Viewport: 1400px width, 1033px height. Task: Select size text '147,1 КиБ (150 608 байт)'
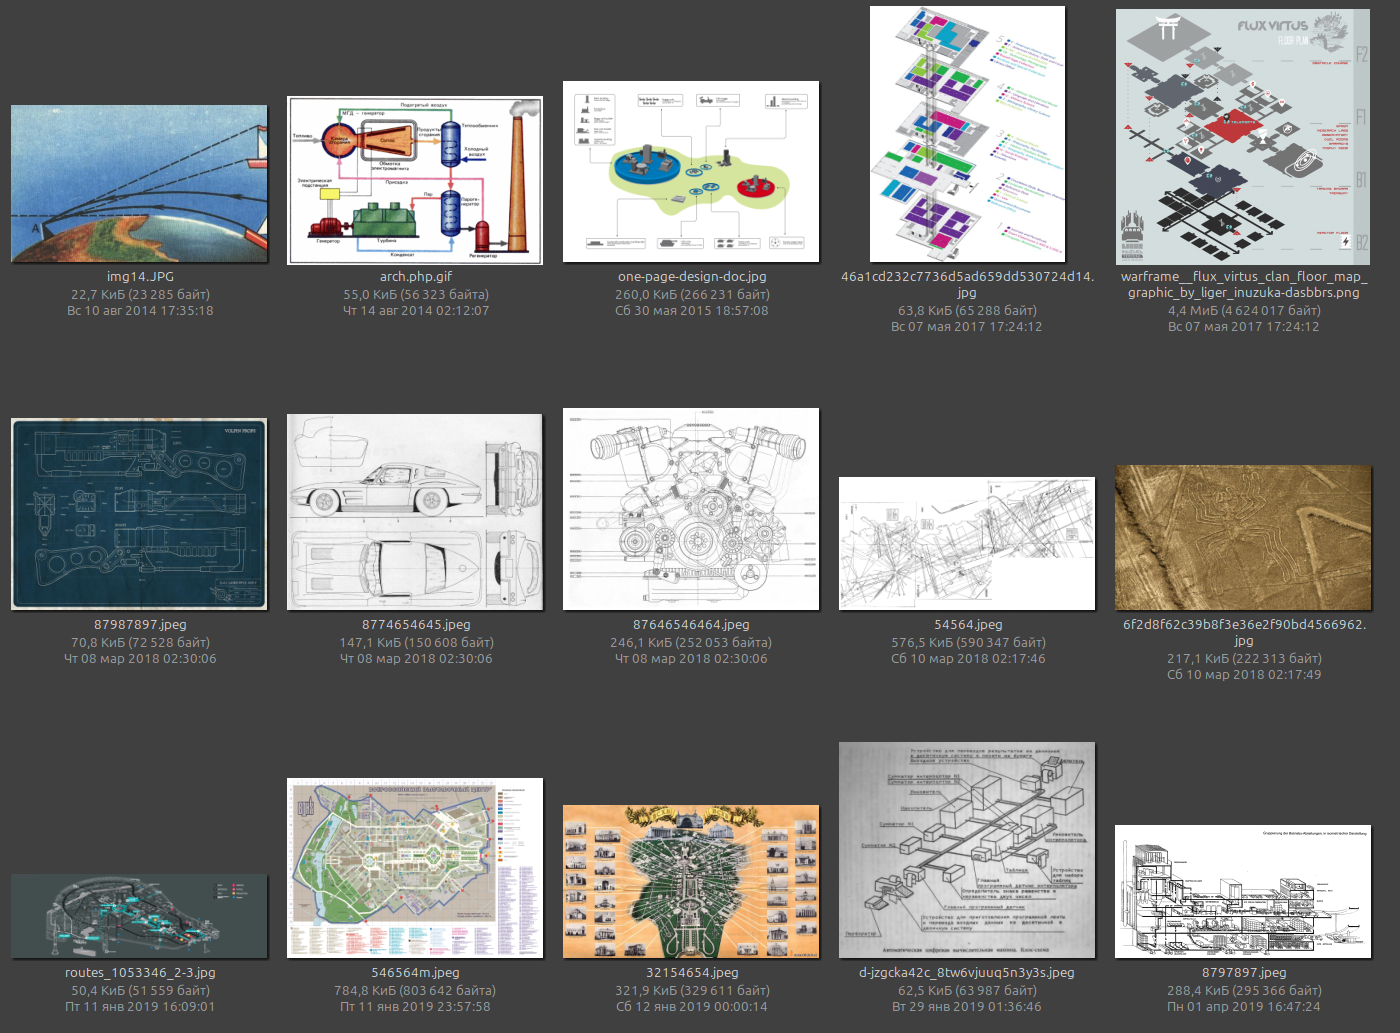[x=416, y=643]
